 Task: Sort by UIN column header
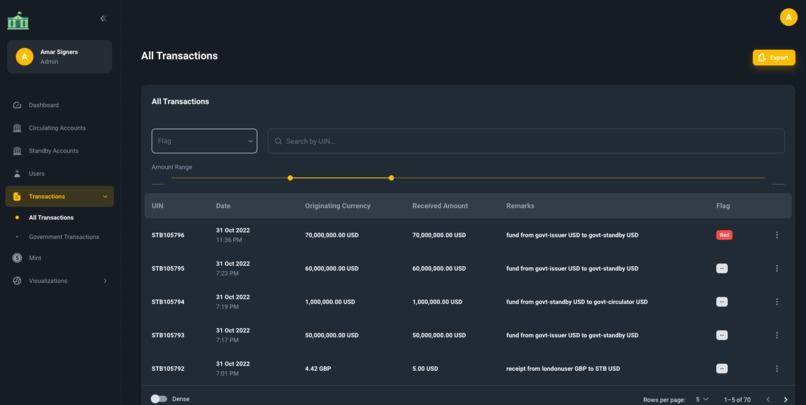pos(157,206)
